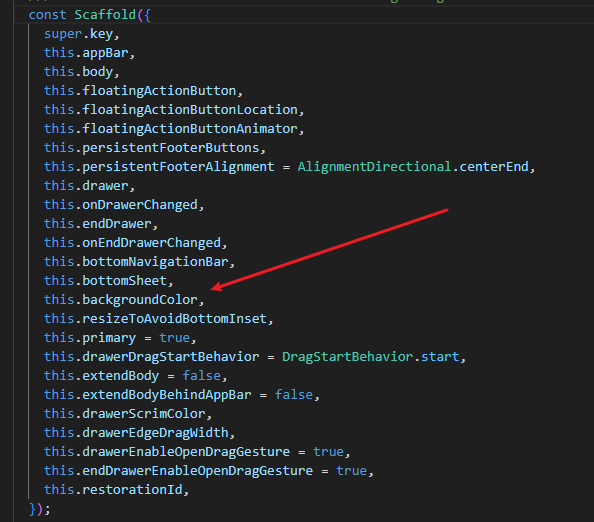Viewport: 594px width, 522px height.
Task: Click bottomSheet parameter
Action: 125,281
